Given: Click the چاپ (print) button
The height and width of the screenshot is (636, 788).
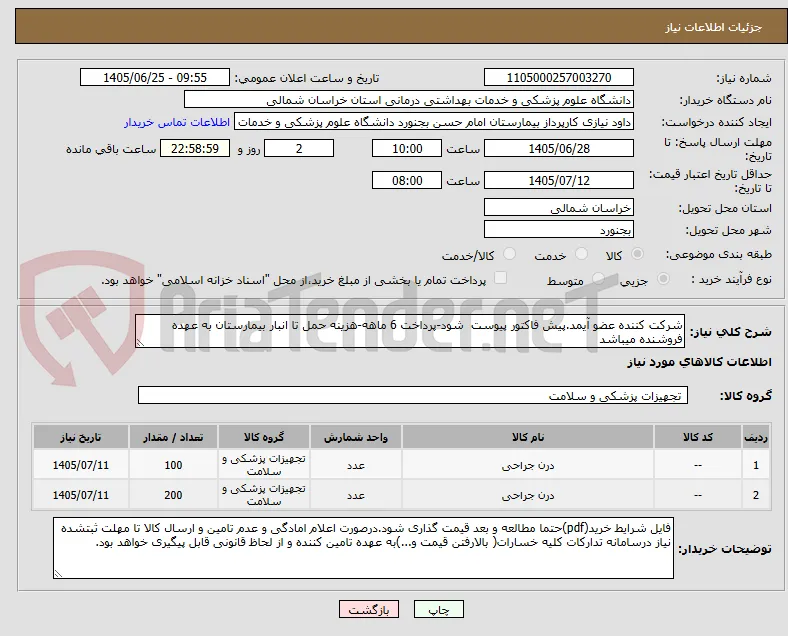Looking at the screenshot, I should tap(438, 609).
